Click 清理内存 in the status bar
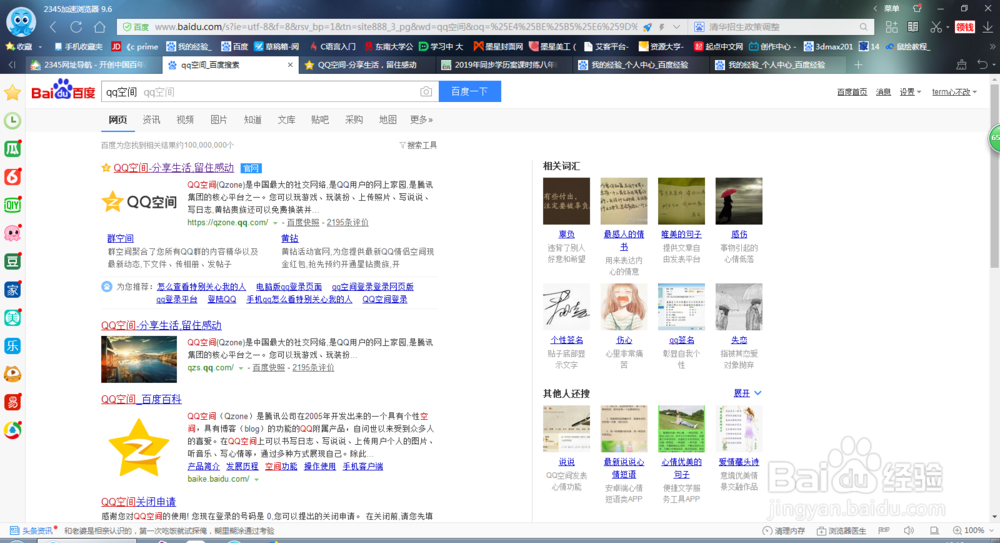The image size is (1000, 543). [x=784, y=530]
